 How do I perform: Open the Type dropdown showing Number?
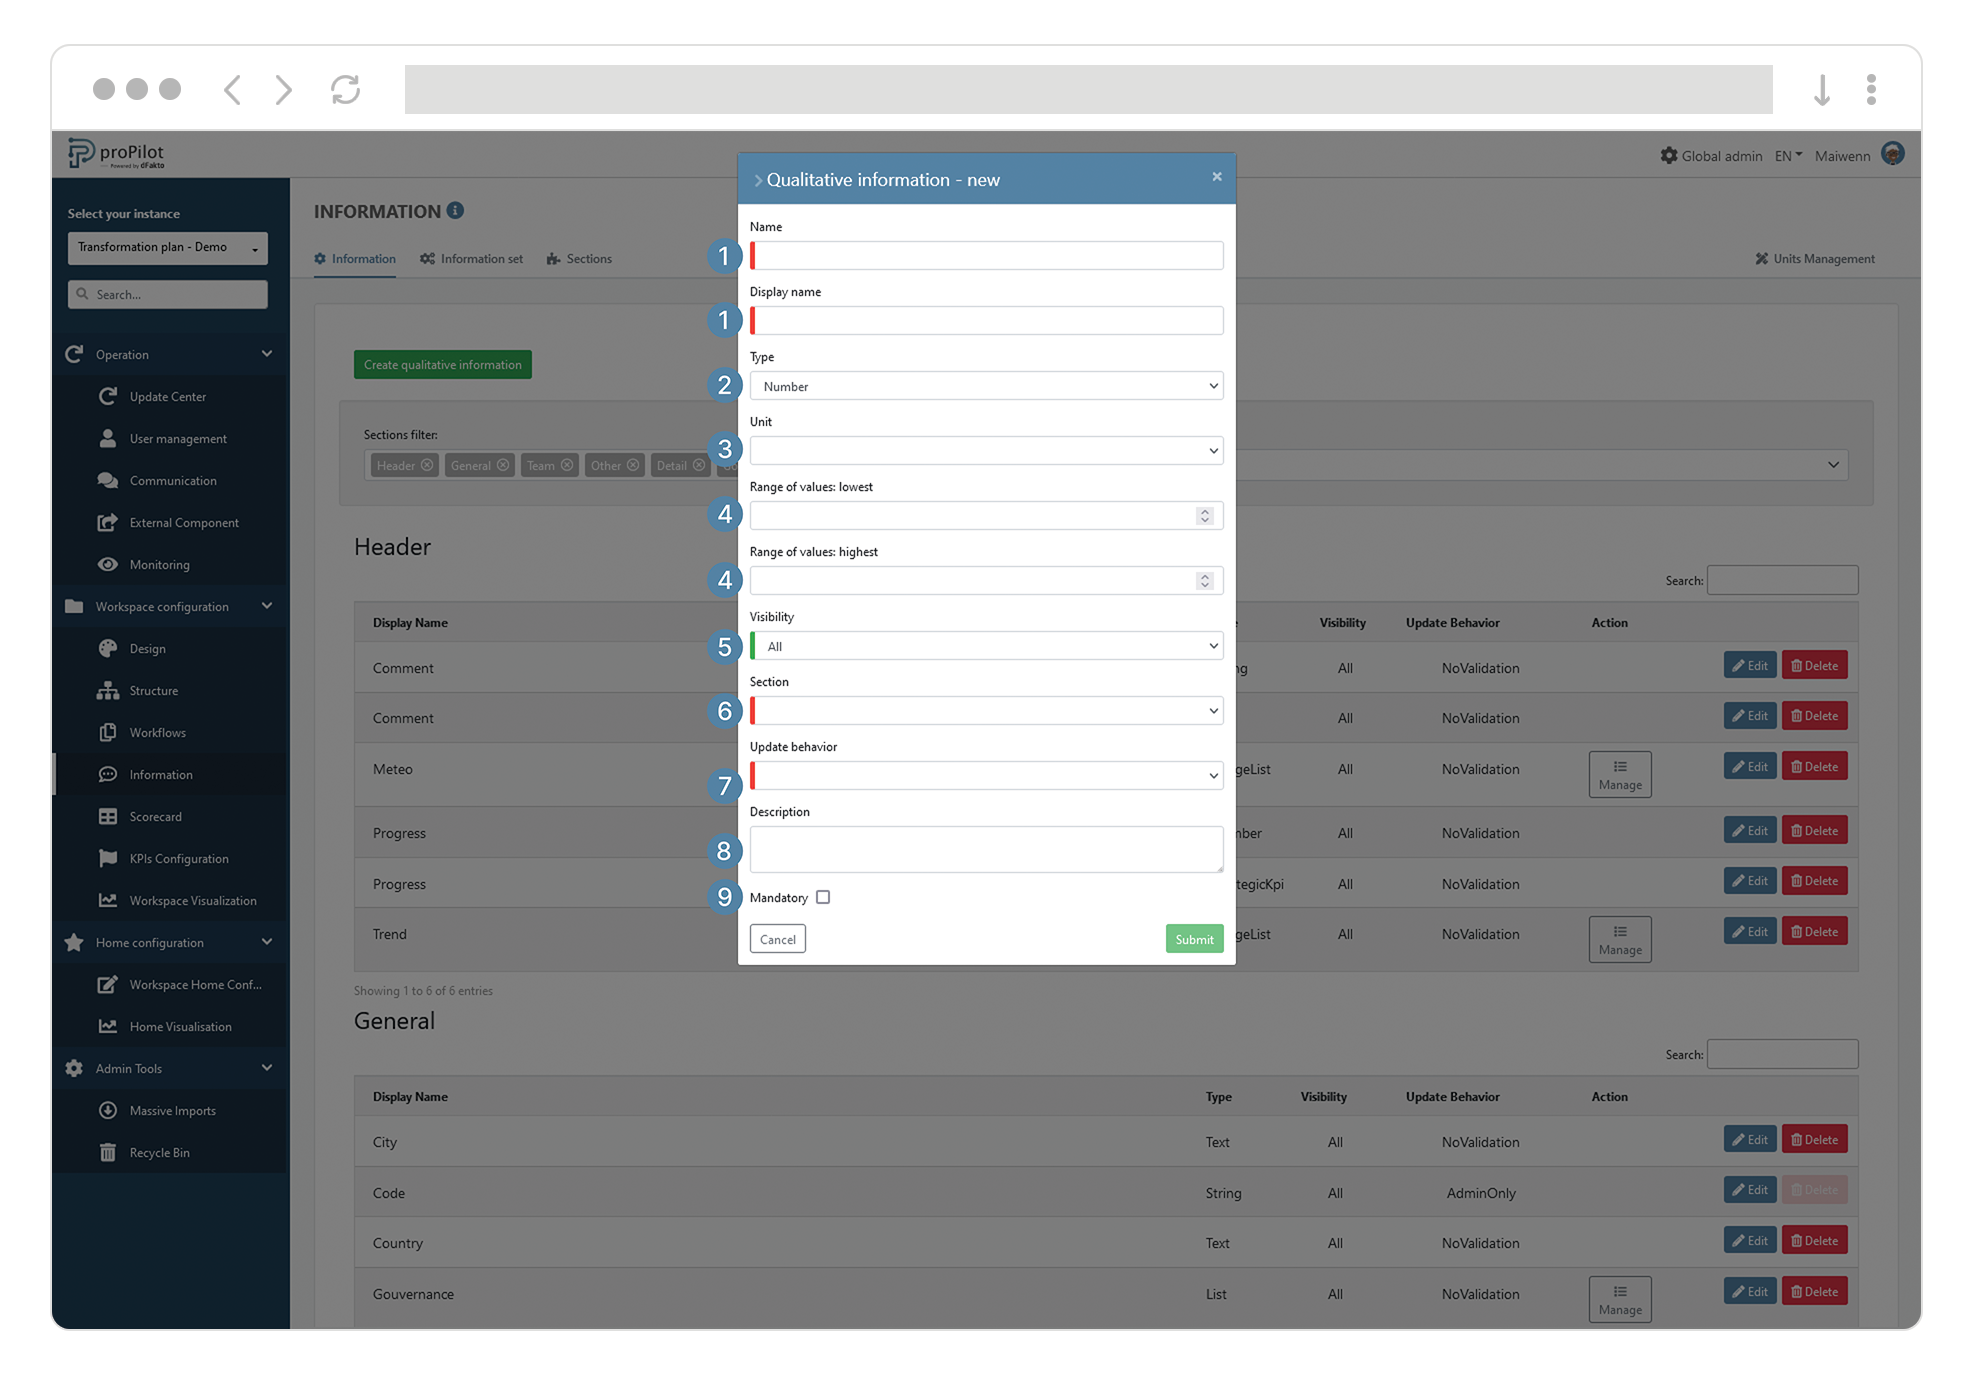coord(986,386)
